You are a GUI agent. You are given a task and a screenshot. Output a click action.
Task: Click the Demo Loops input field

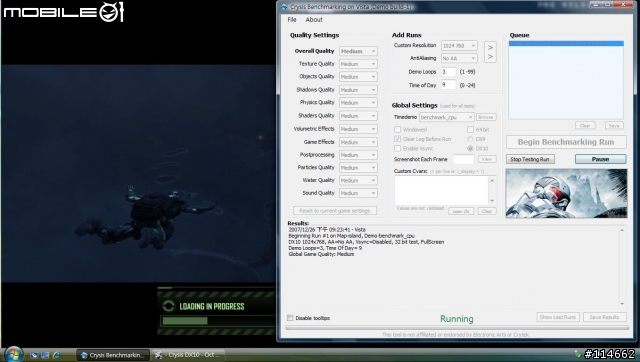point(448,72)
